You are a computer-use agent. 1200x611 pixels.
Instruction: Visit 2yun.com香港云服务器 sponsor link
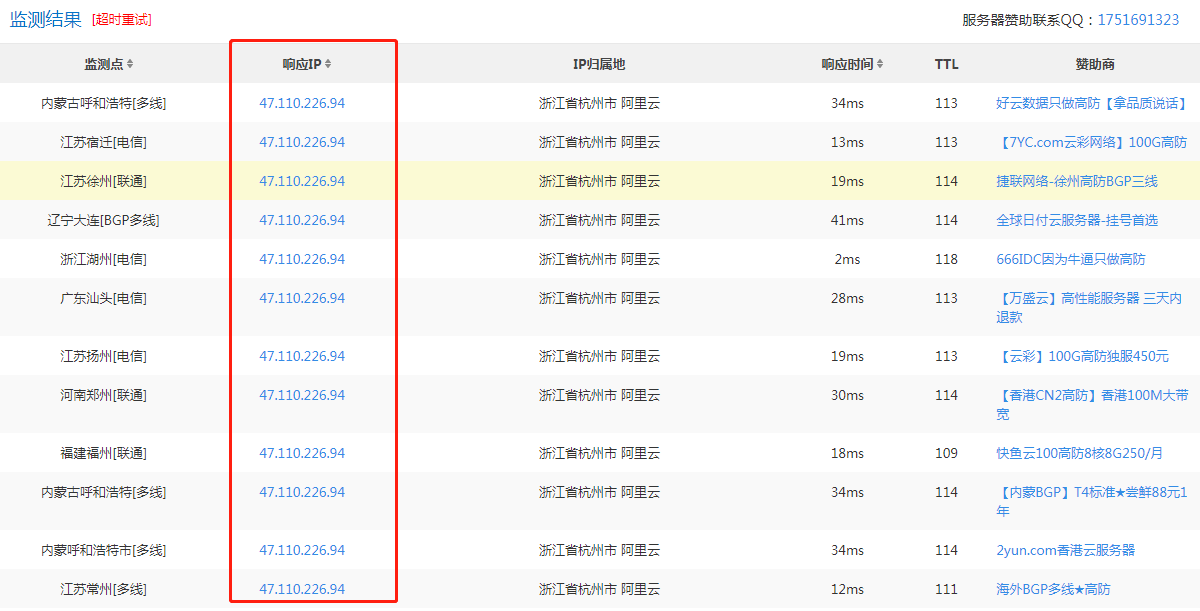click(x=1065, y=550)
